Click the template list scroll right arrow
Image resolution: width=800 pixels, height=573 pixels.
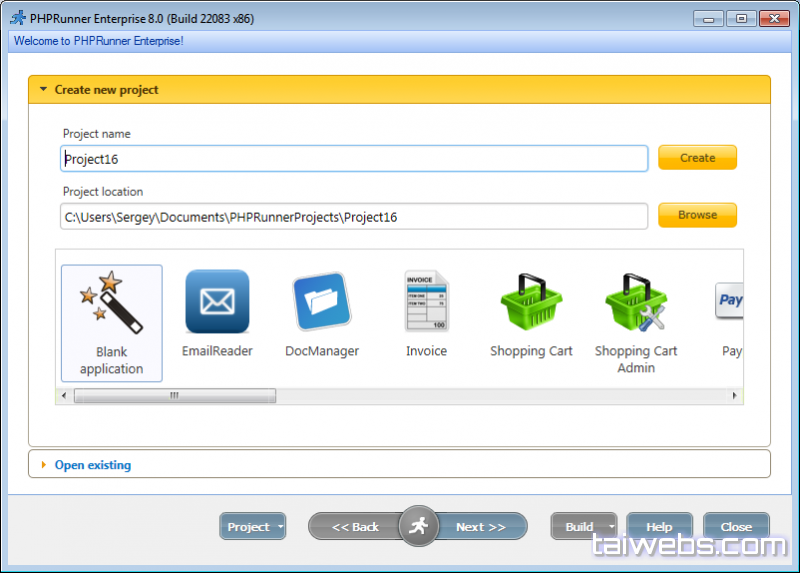click(x=734, y=395)
